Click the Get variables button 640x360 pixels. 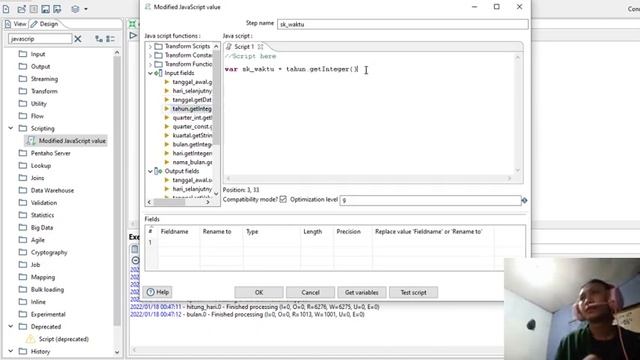pyautogui.click(x=362, y=293)
